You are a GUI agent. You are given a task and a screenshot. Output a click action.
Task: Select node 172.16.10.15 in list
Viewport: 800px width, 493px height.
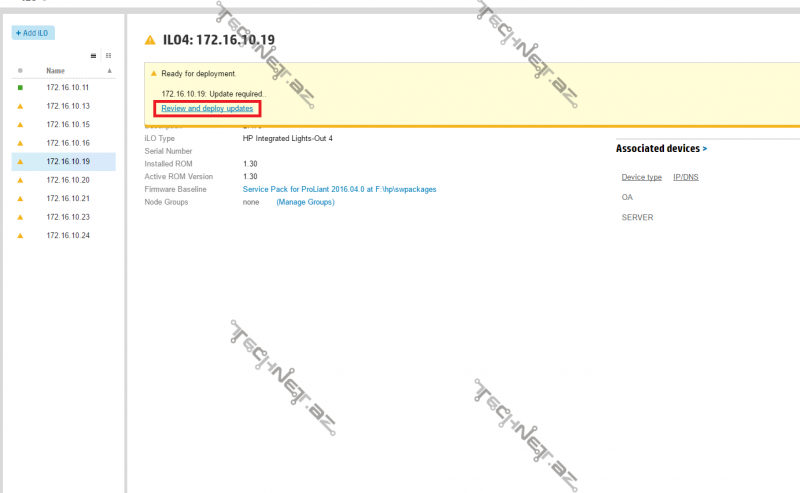coord(68,124)
